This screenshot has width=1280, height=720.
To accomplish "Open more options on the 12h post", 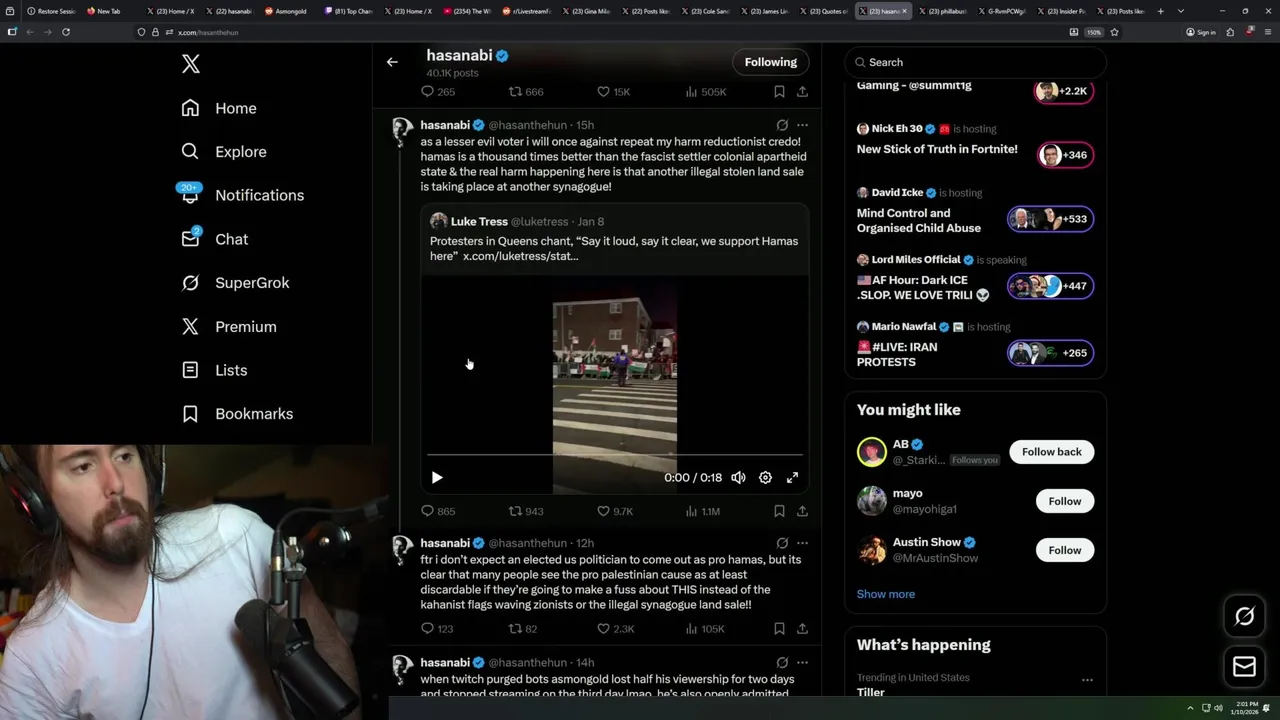I will pyautogui.click(x=802, y=543).
